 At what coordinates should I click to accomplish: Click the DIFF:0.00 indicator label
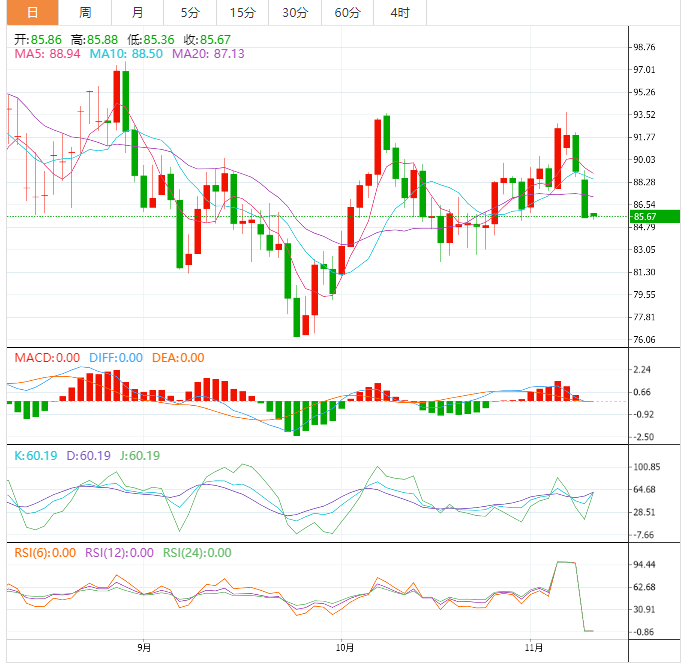pos(116,358)
